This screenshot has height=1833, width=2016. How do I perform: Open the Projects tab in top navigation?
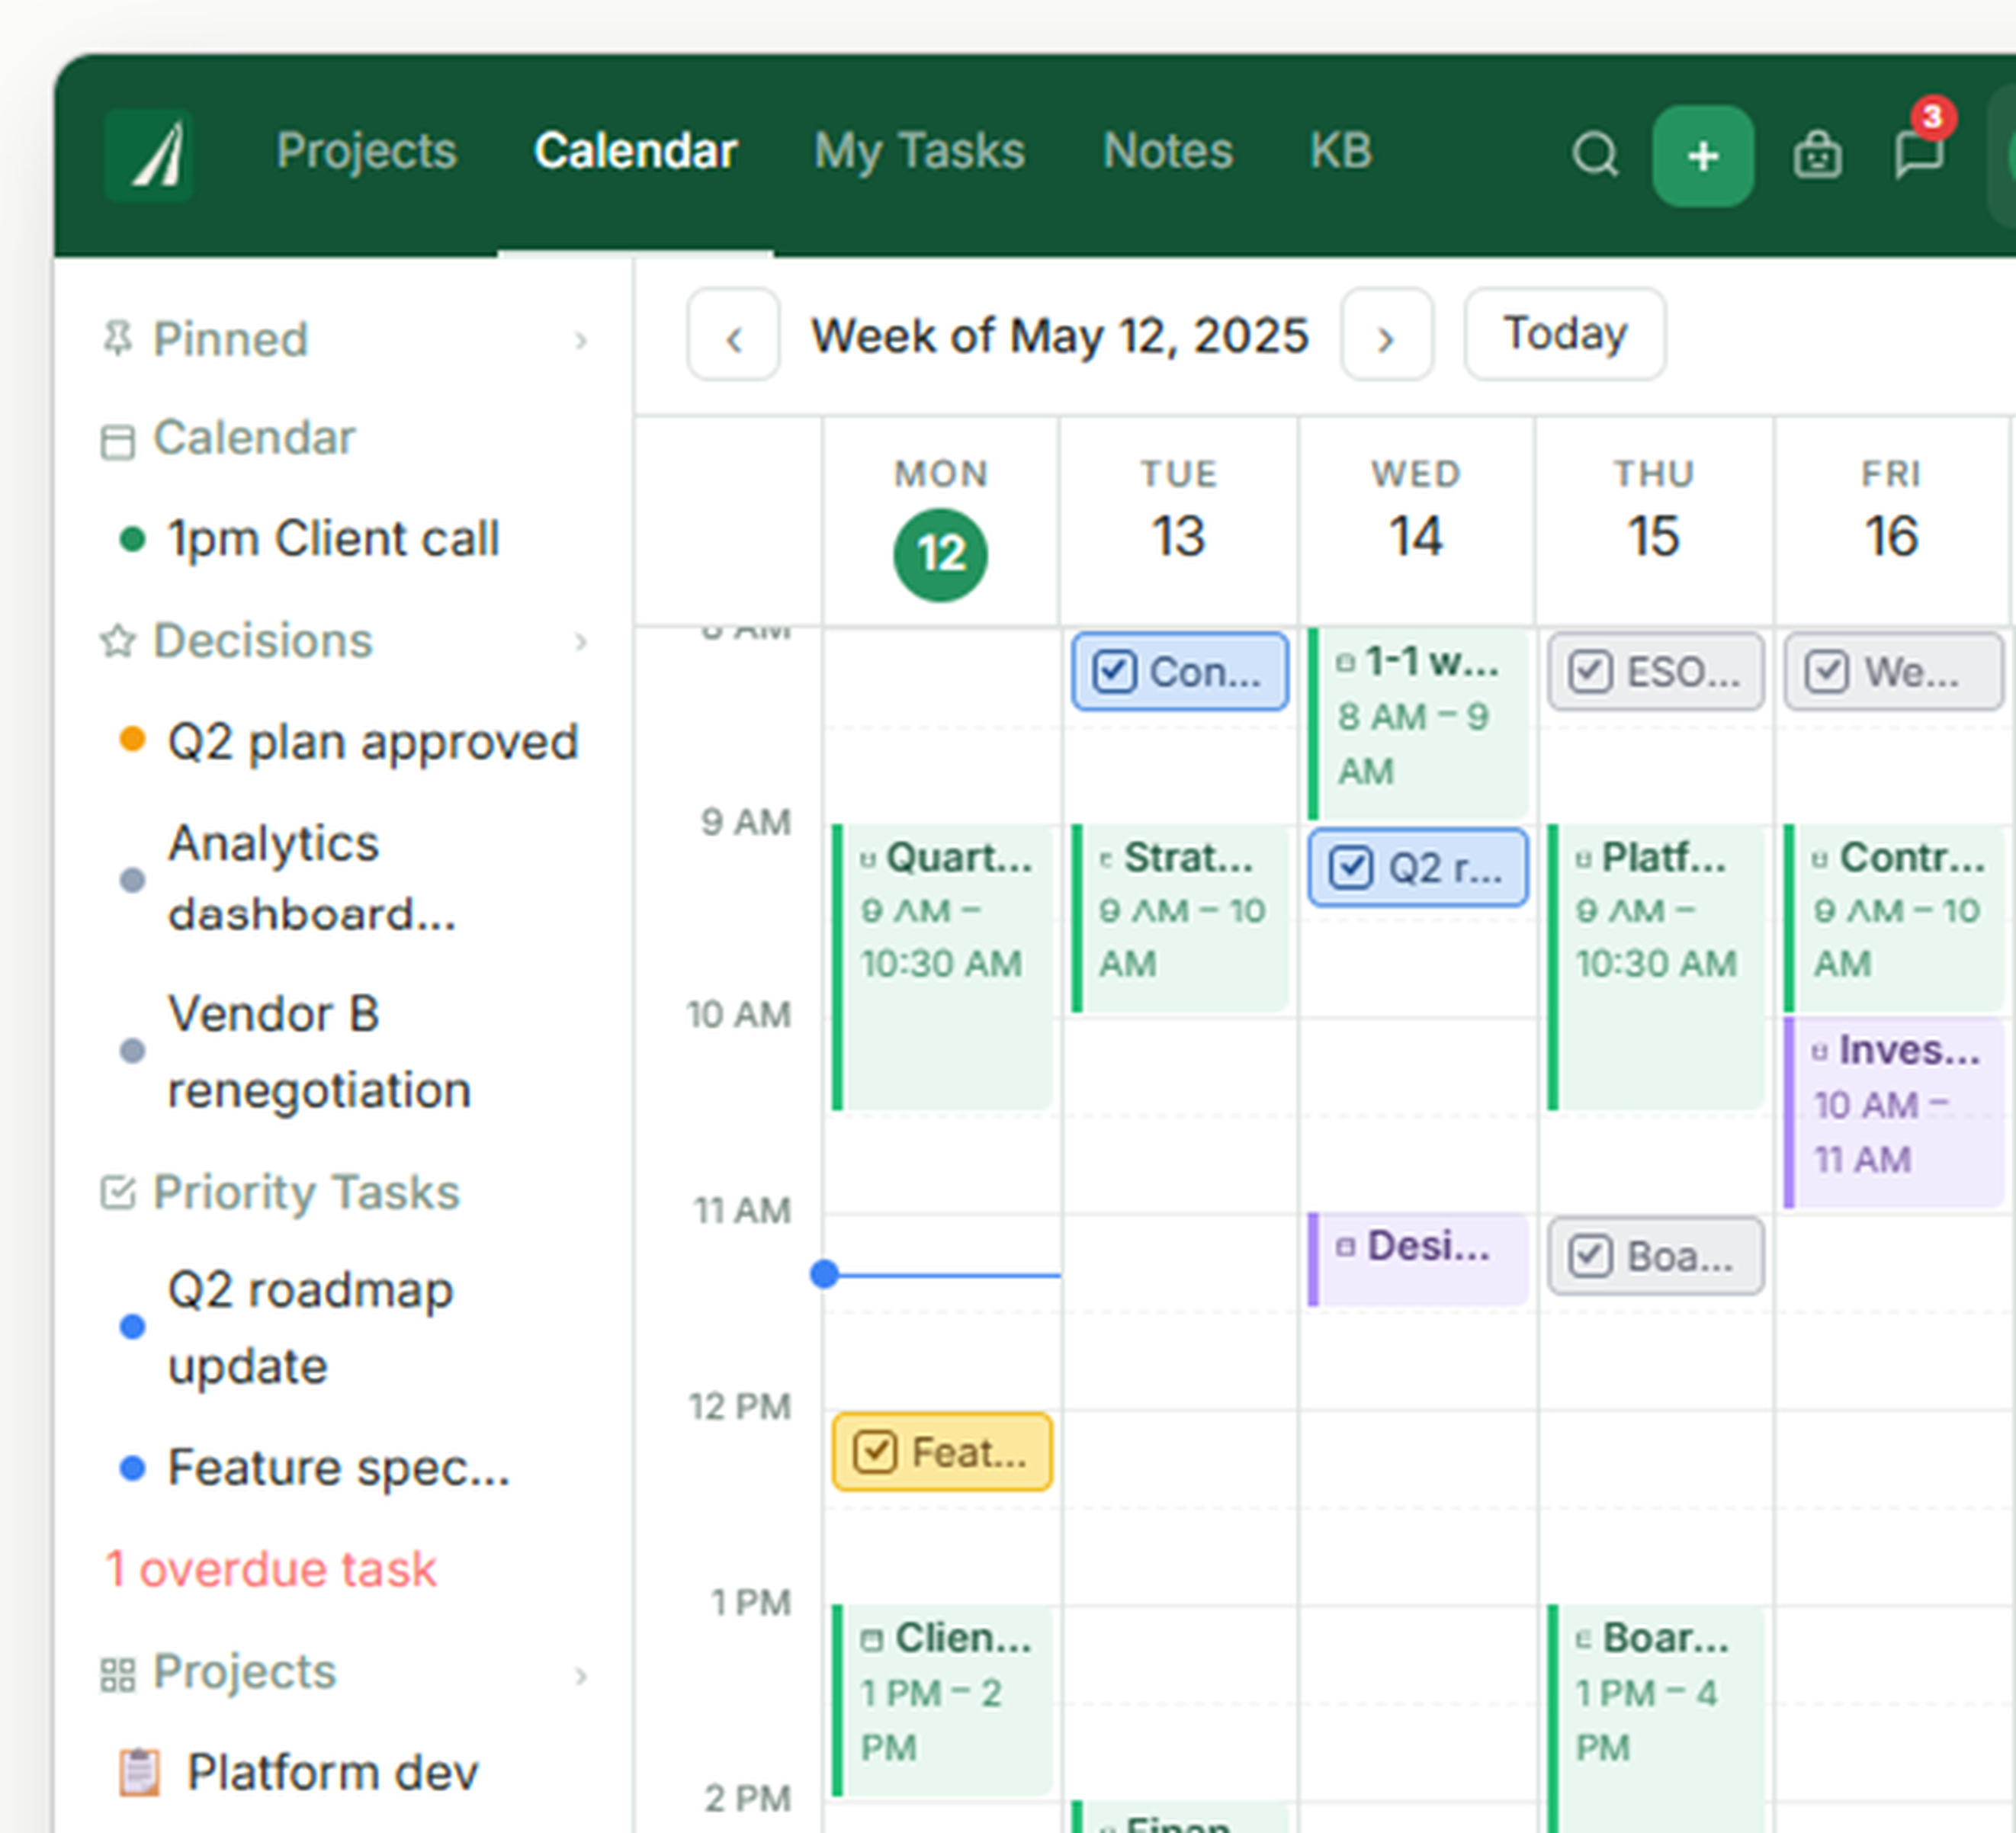(366, 151)
